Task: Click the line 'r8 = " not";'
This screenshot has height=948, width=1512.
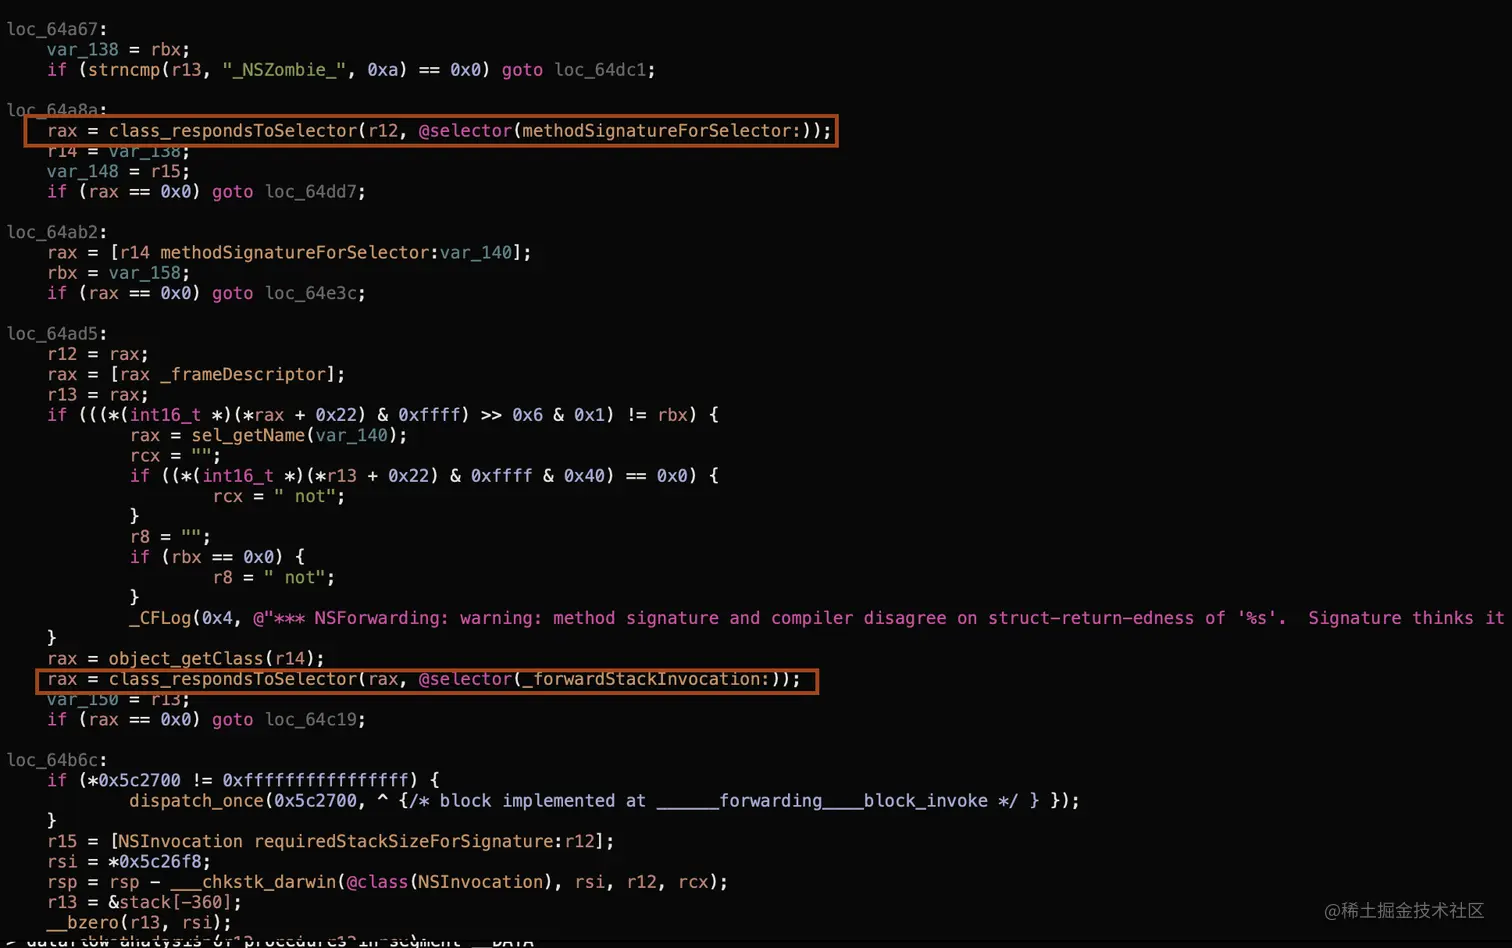Action: (x=273, y=578)
